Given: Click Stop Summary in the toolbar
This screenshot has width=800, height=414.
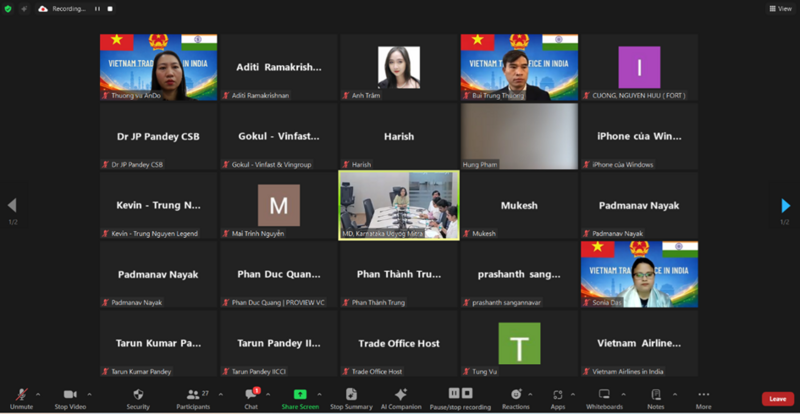Looking at the screenshot, I should pyautogui.click(x=351, y=397).
